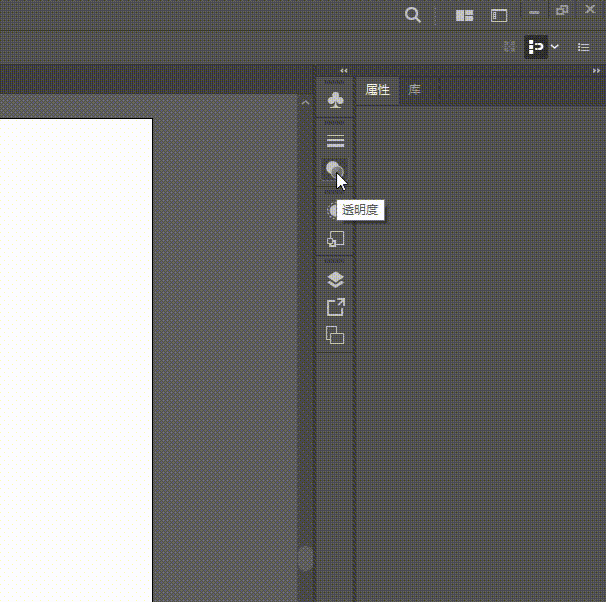The width and height of the screenshot is (606, 602).
Task: Switch to the 属性 tab
Action: coord(378,90)
